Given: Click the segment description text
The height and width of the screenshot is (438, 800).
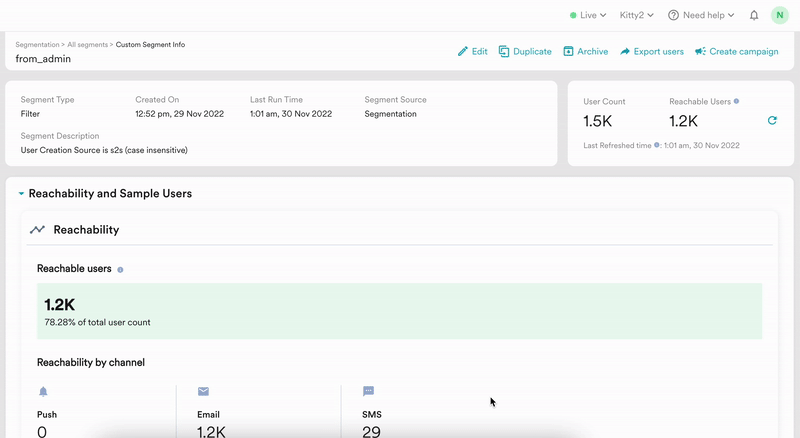Looking at the screenshot, I should pos(104,150).
